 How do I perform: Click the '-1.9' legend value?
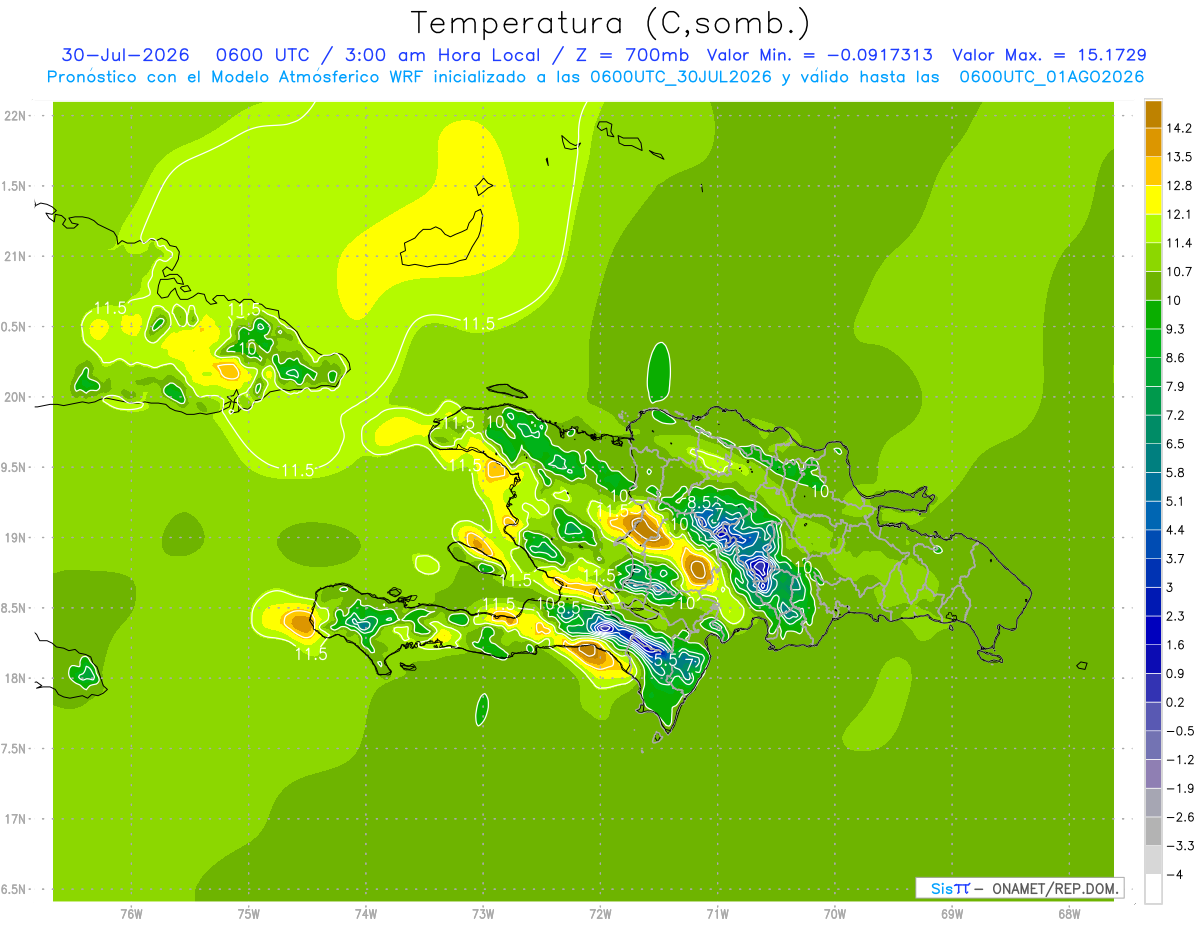[x=1180, y=788]
